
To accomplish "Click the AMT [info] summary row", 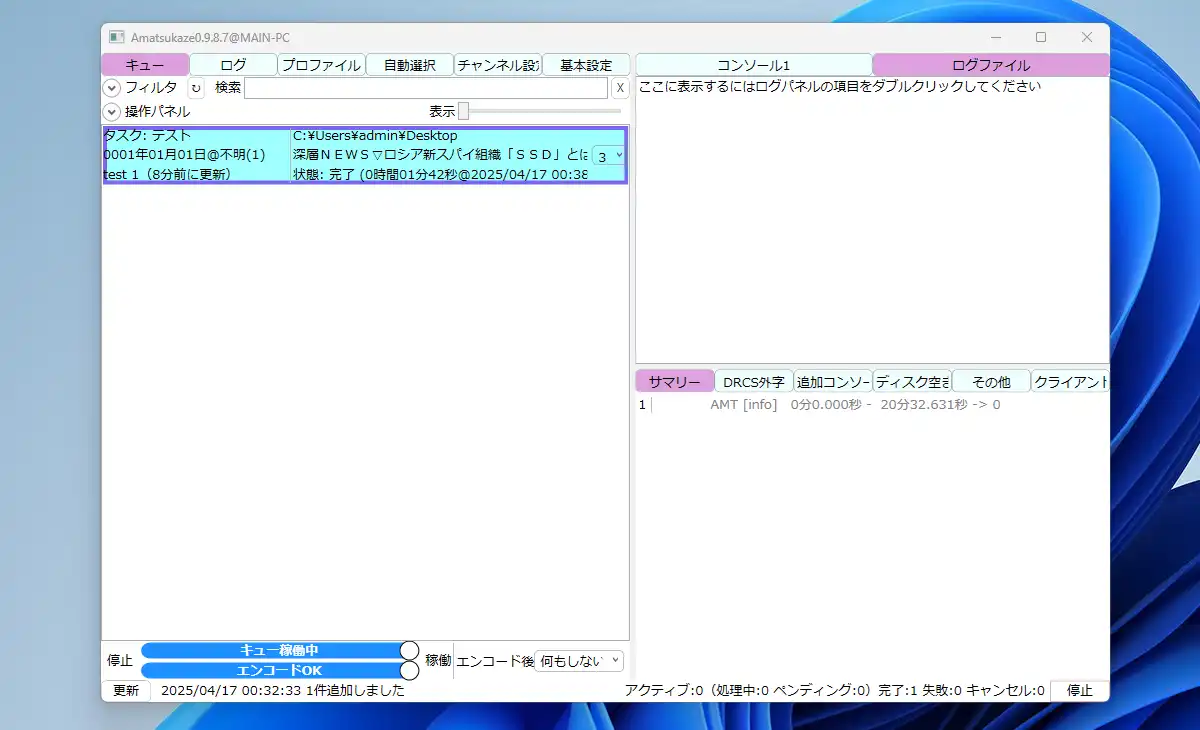I will pyautogui.click(x=855, y=405).
